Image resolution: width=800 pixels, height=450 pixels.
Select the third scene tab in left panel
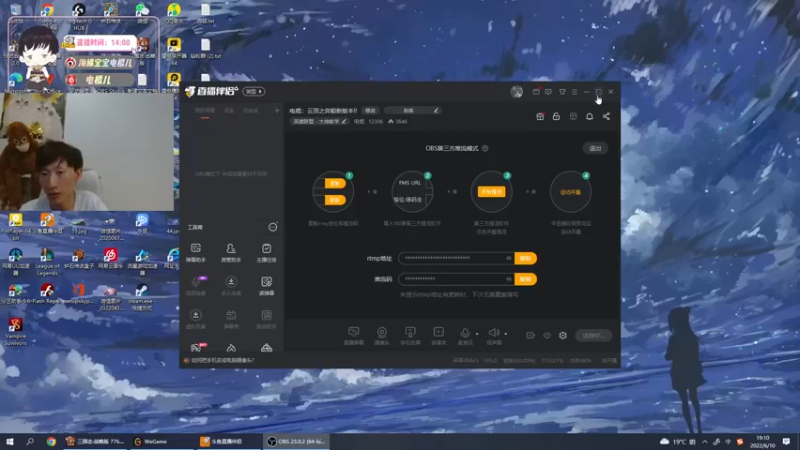251,110
